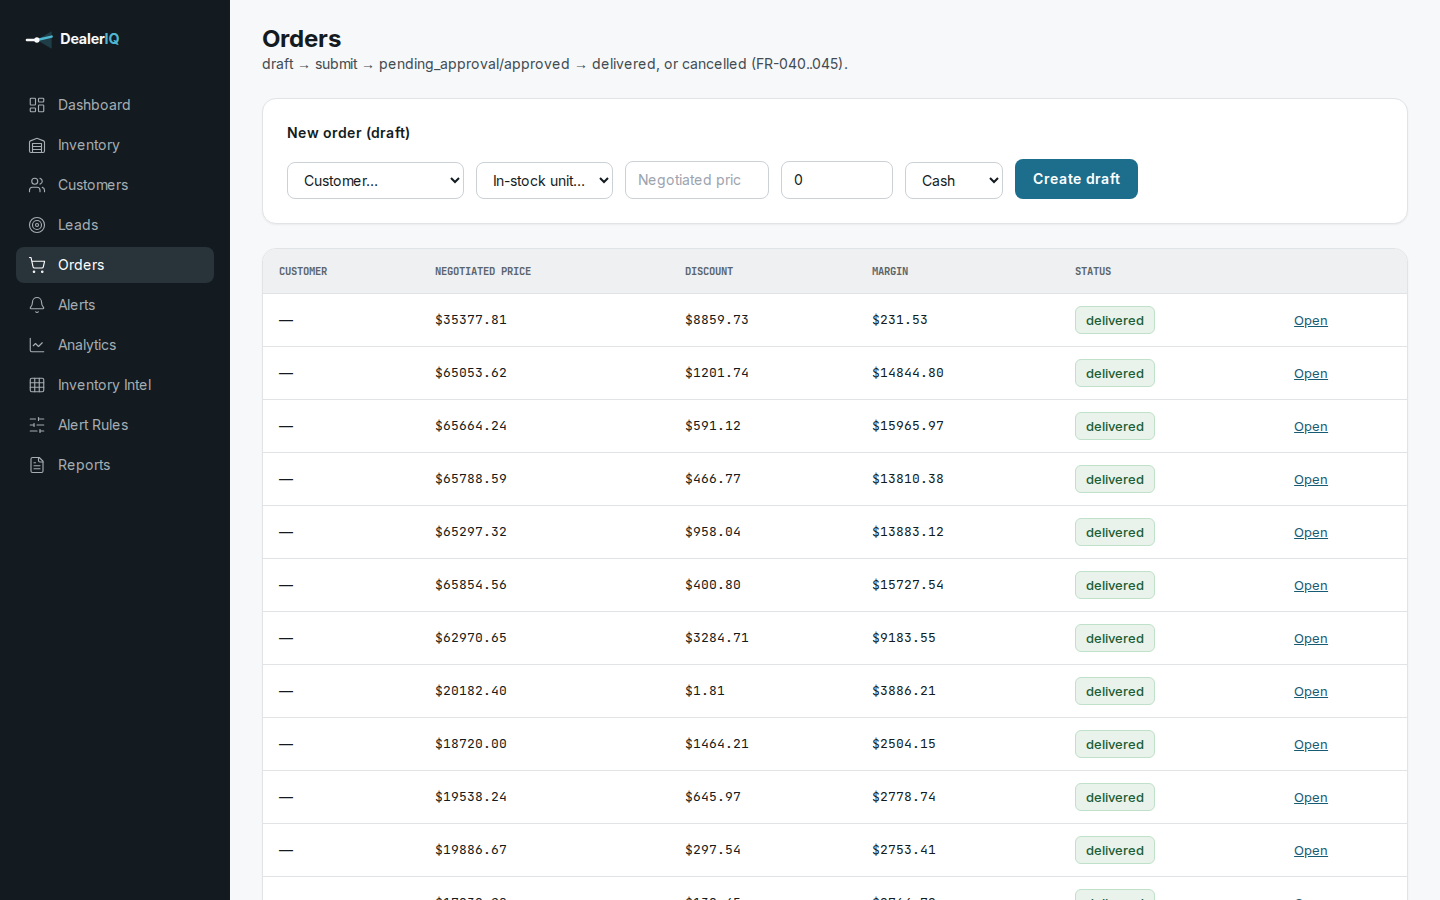The image size is (1440, 900).
Task: Click the Alerts bell icon
Action: 37,305
